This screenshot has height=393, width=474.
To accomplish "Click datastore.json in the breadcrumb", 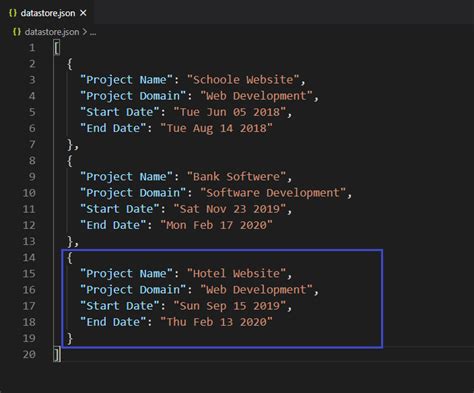I will pyautogui.click(x=52, y=32).
